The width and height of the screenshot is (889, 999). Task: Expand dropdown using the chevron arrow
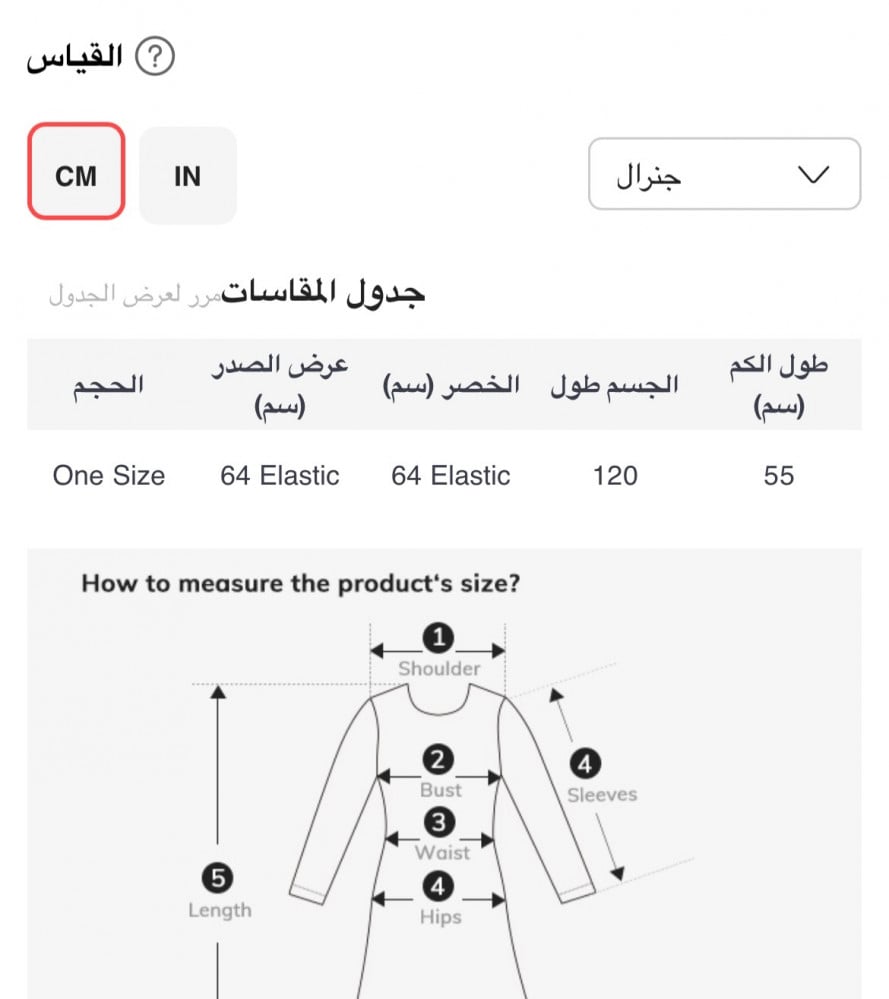click(815, 174)
